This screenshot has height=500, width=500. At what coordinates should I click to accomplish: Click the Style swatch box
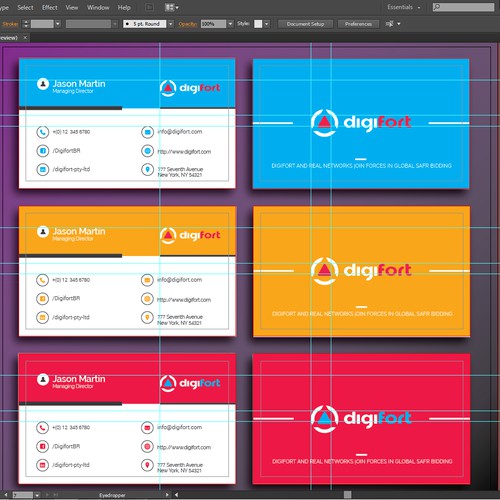258,24
